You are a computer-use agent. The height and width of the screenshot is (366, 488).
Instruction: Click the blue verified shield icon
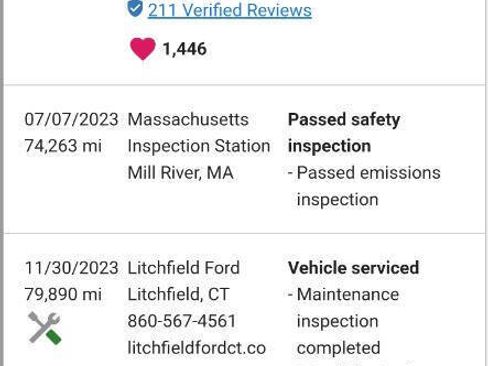(135, 8)
